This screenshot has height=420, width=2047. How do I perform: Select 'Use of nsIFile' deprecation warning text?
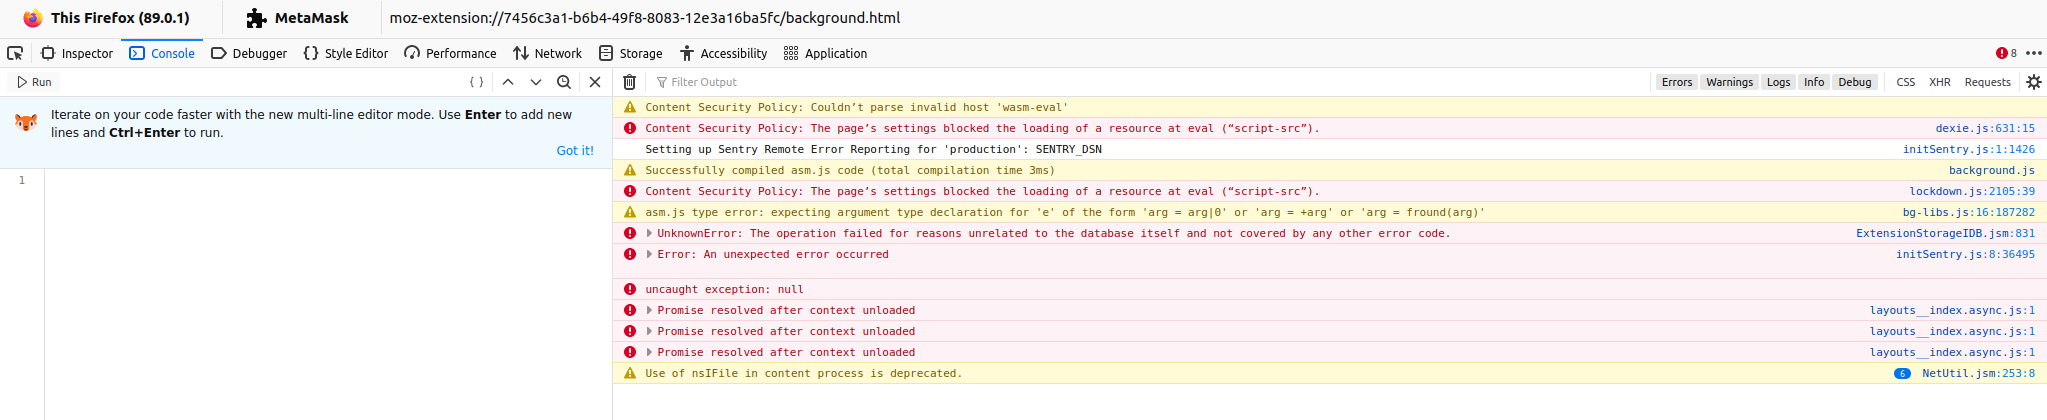point(803,373)
